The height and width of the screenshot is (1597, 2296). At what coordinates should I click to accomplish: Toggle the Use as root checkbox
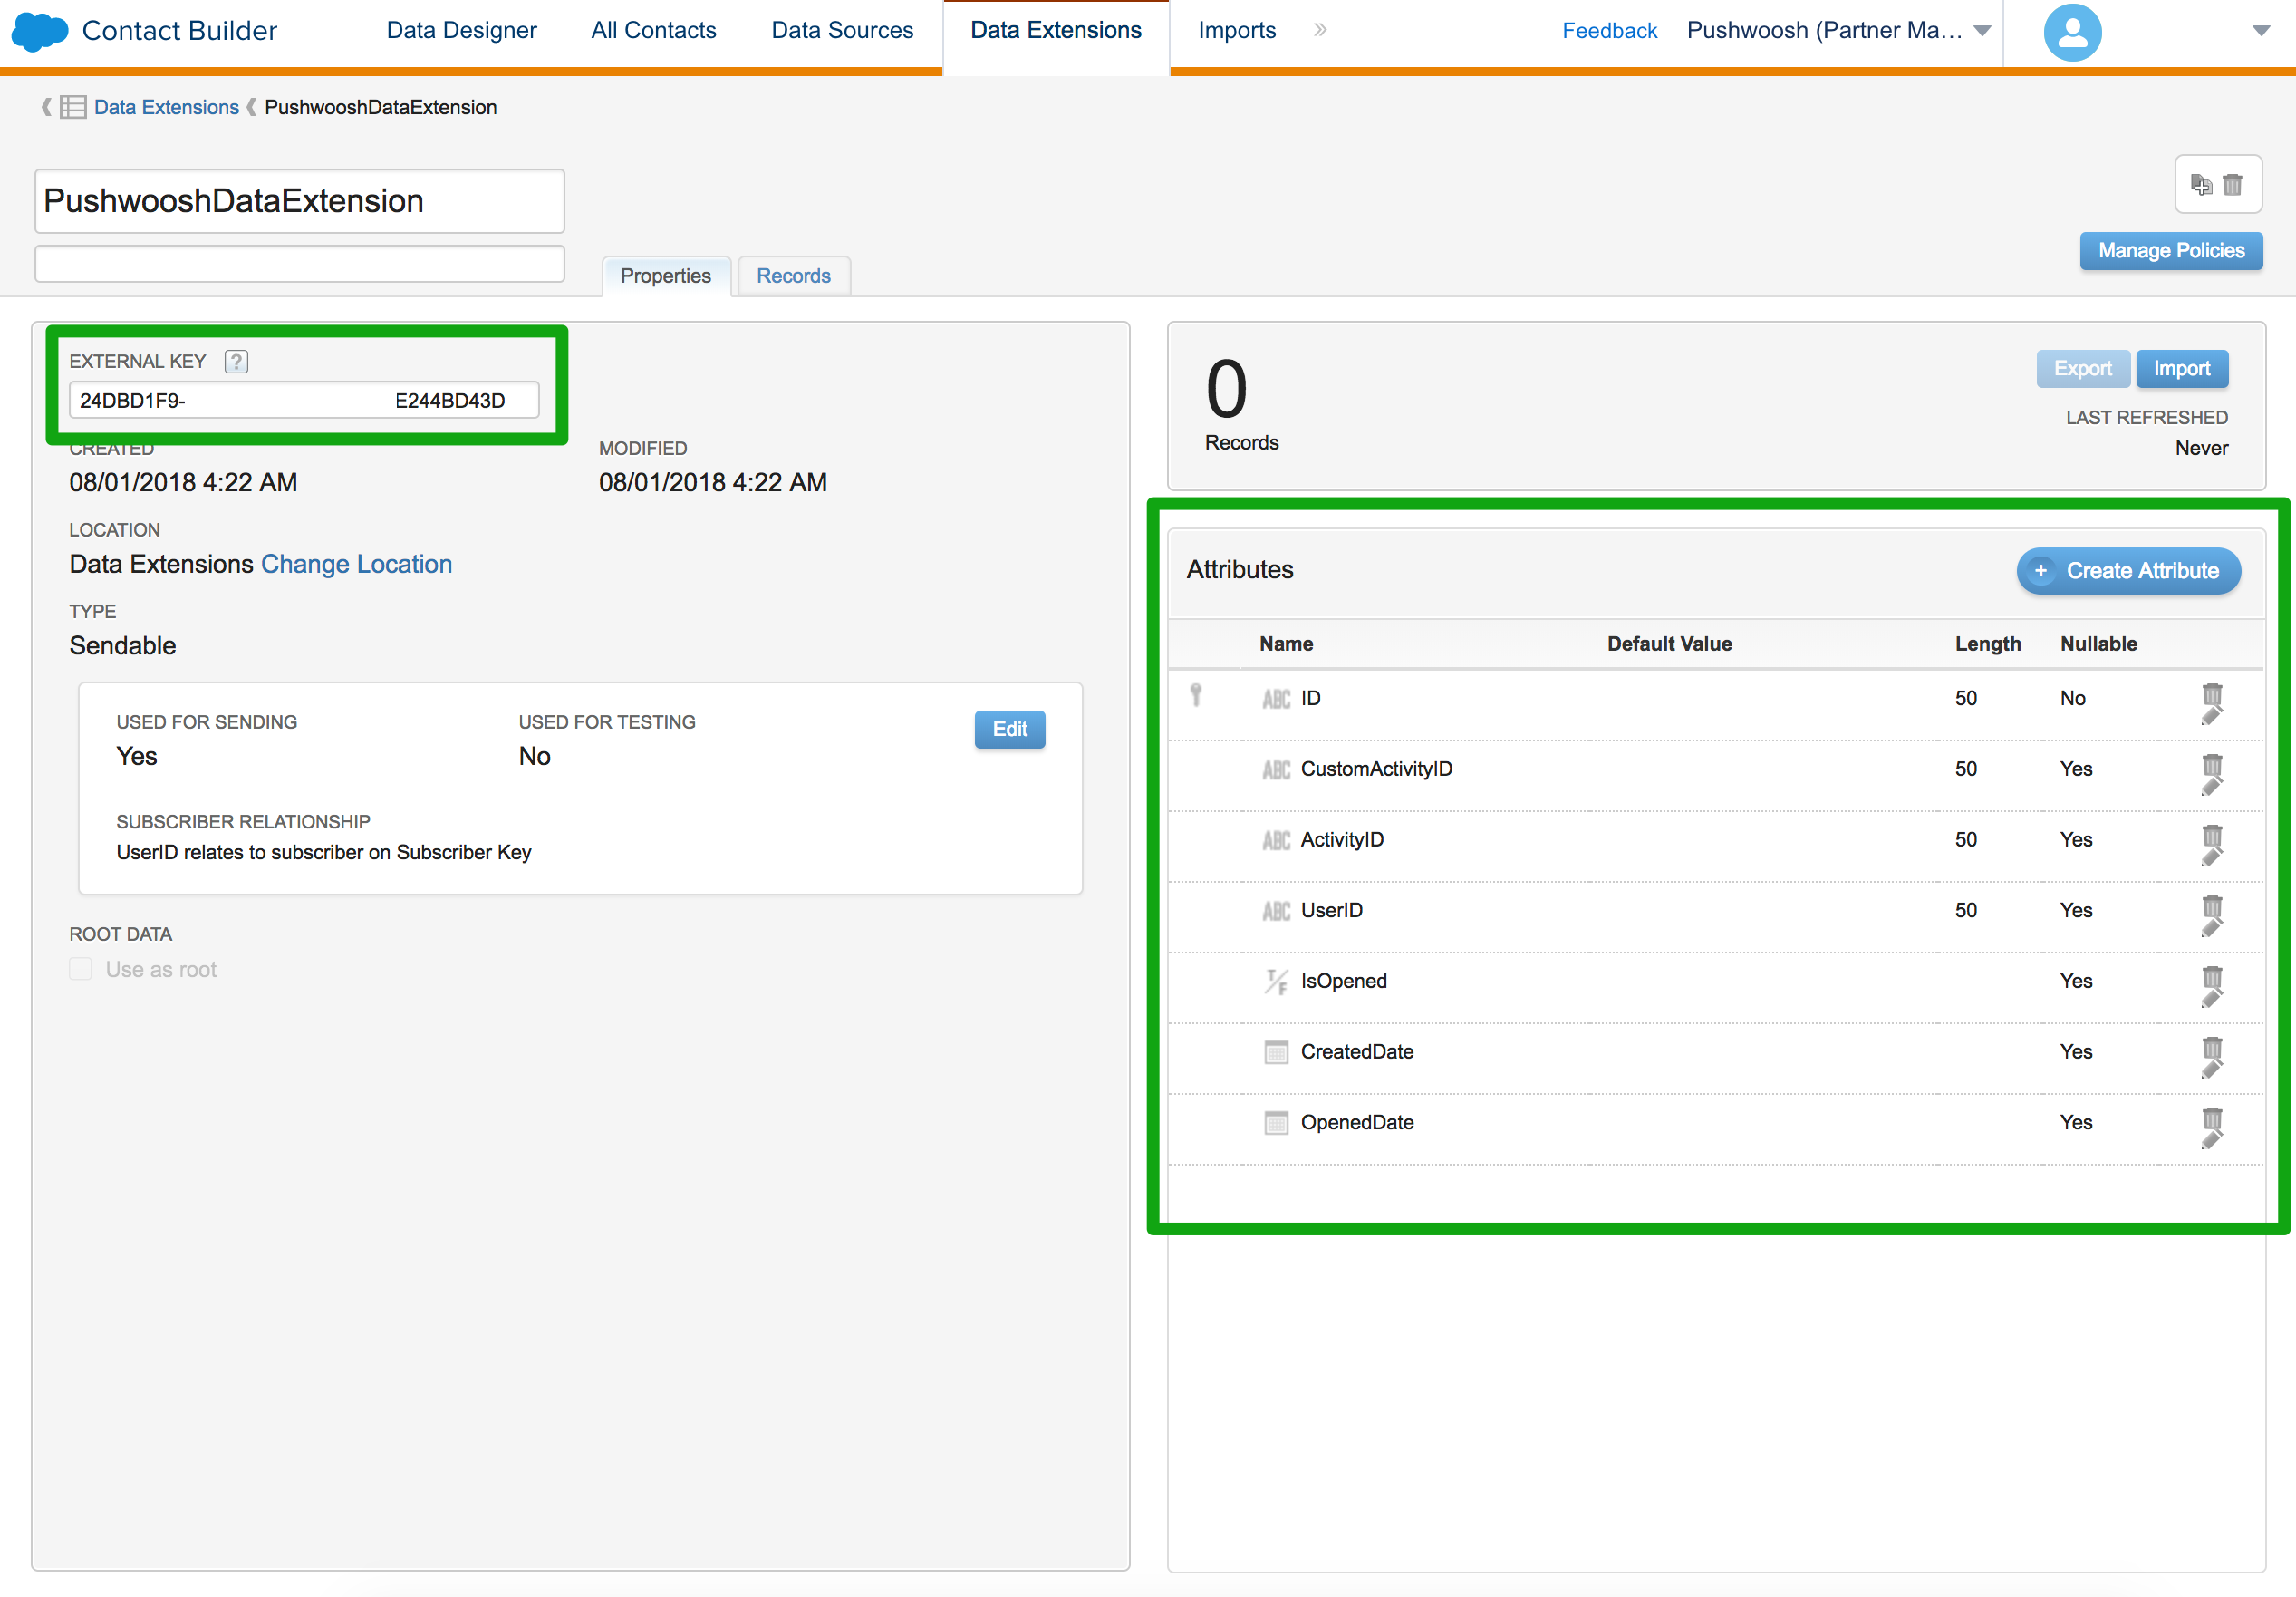[x=81, y=969]
